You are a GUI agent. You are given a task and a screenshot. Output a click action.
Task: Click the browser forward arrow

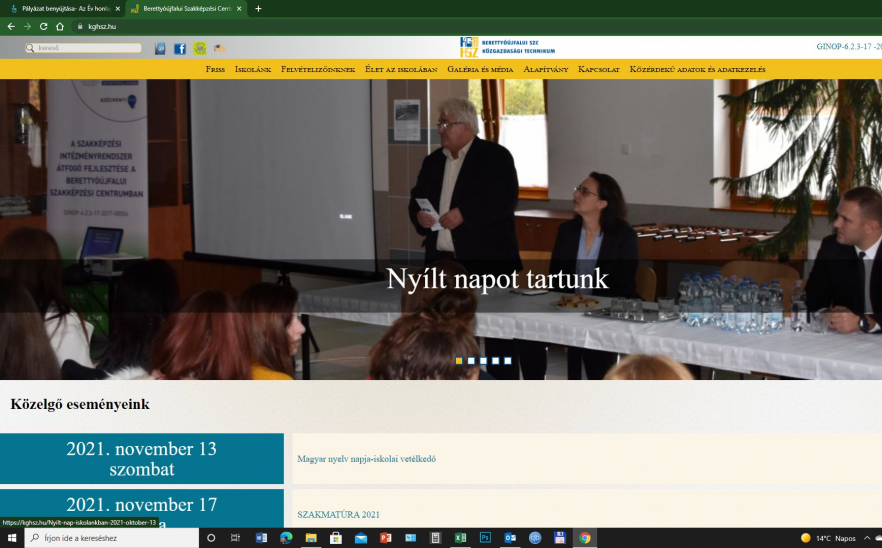tap(27, 26)
